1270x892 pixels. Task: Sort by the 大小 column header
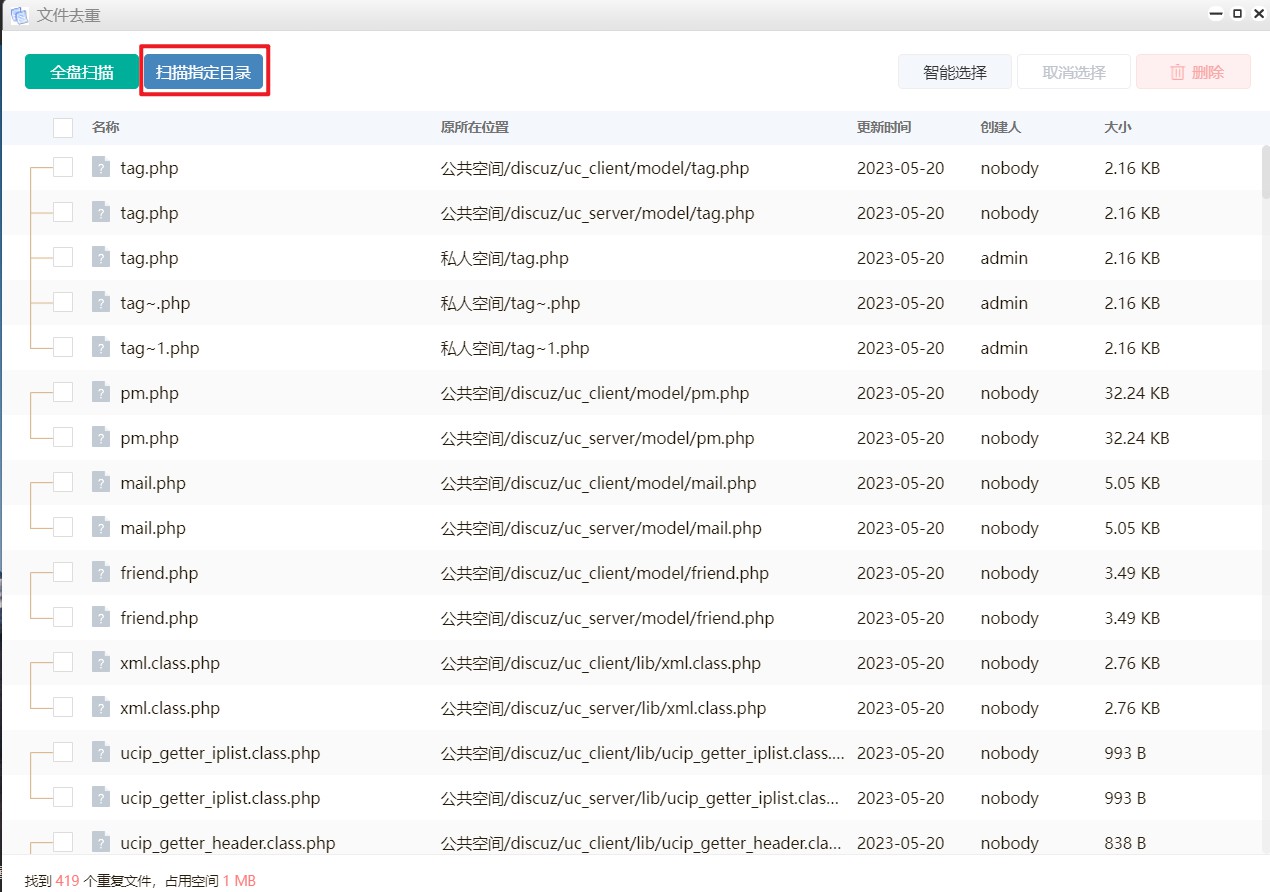(1117, 127)
